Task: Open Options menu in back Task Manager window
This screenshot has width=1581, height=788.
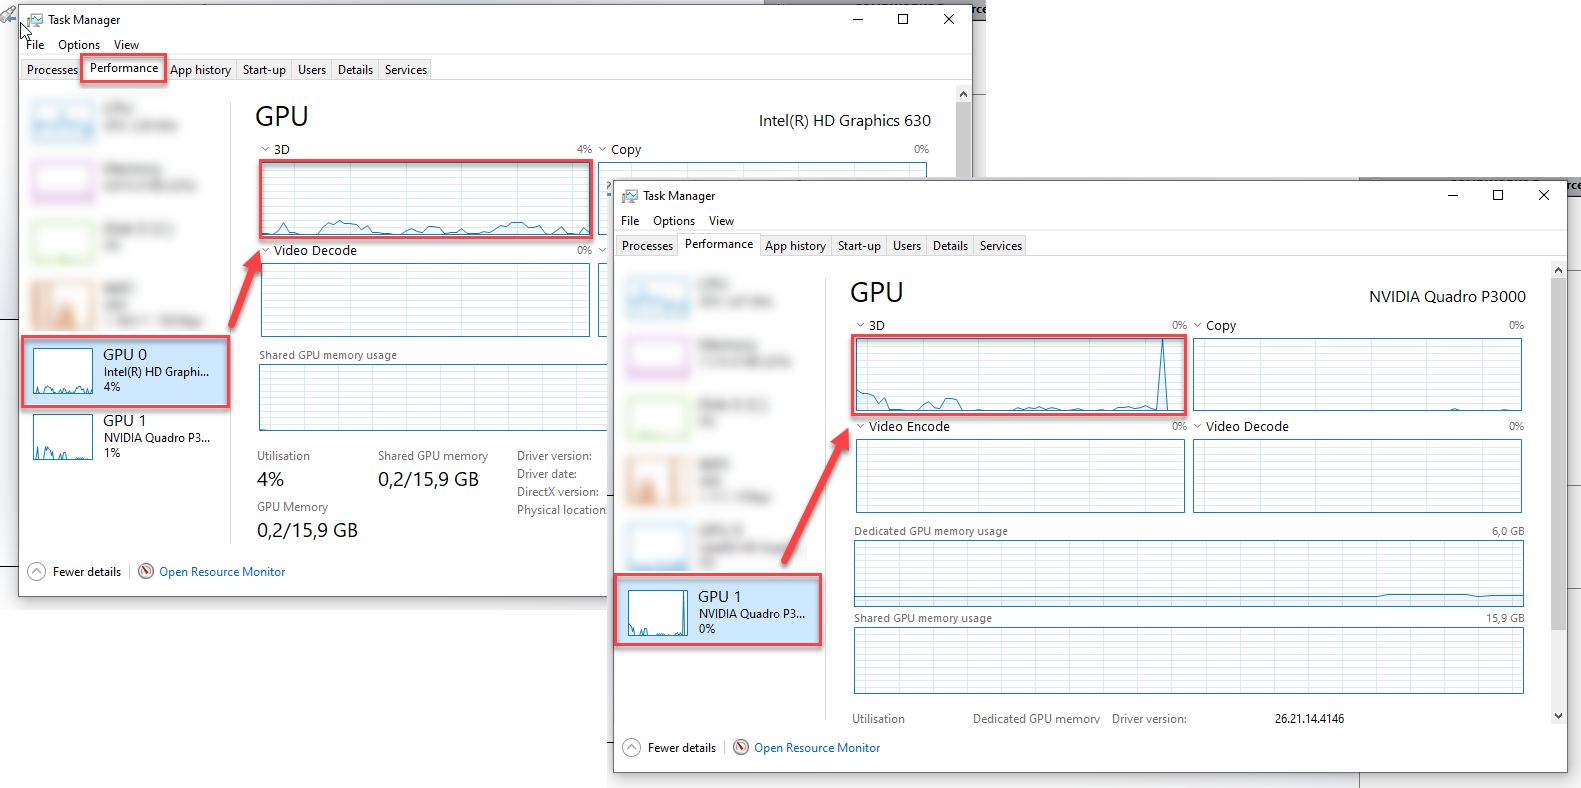Action: click(79, 45)
